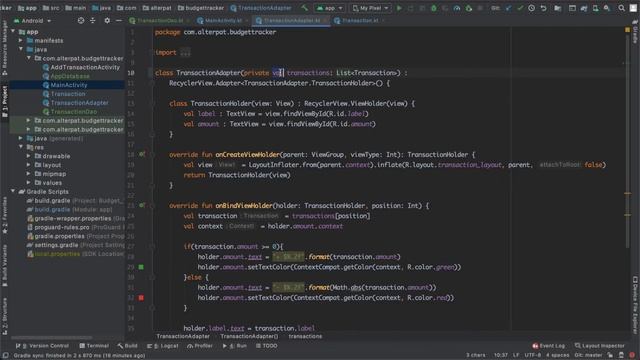Click the UTF-8 encoding in the status bar
640x360 pixels.
pos(532,355)
